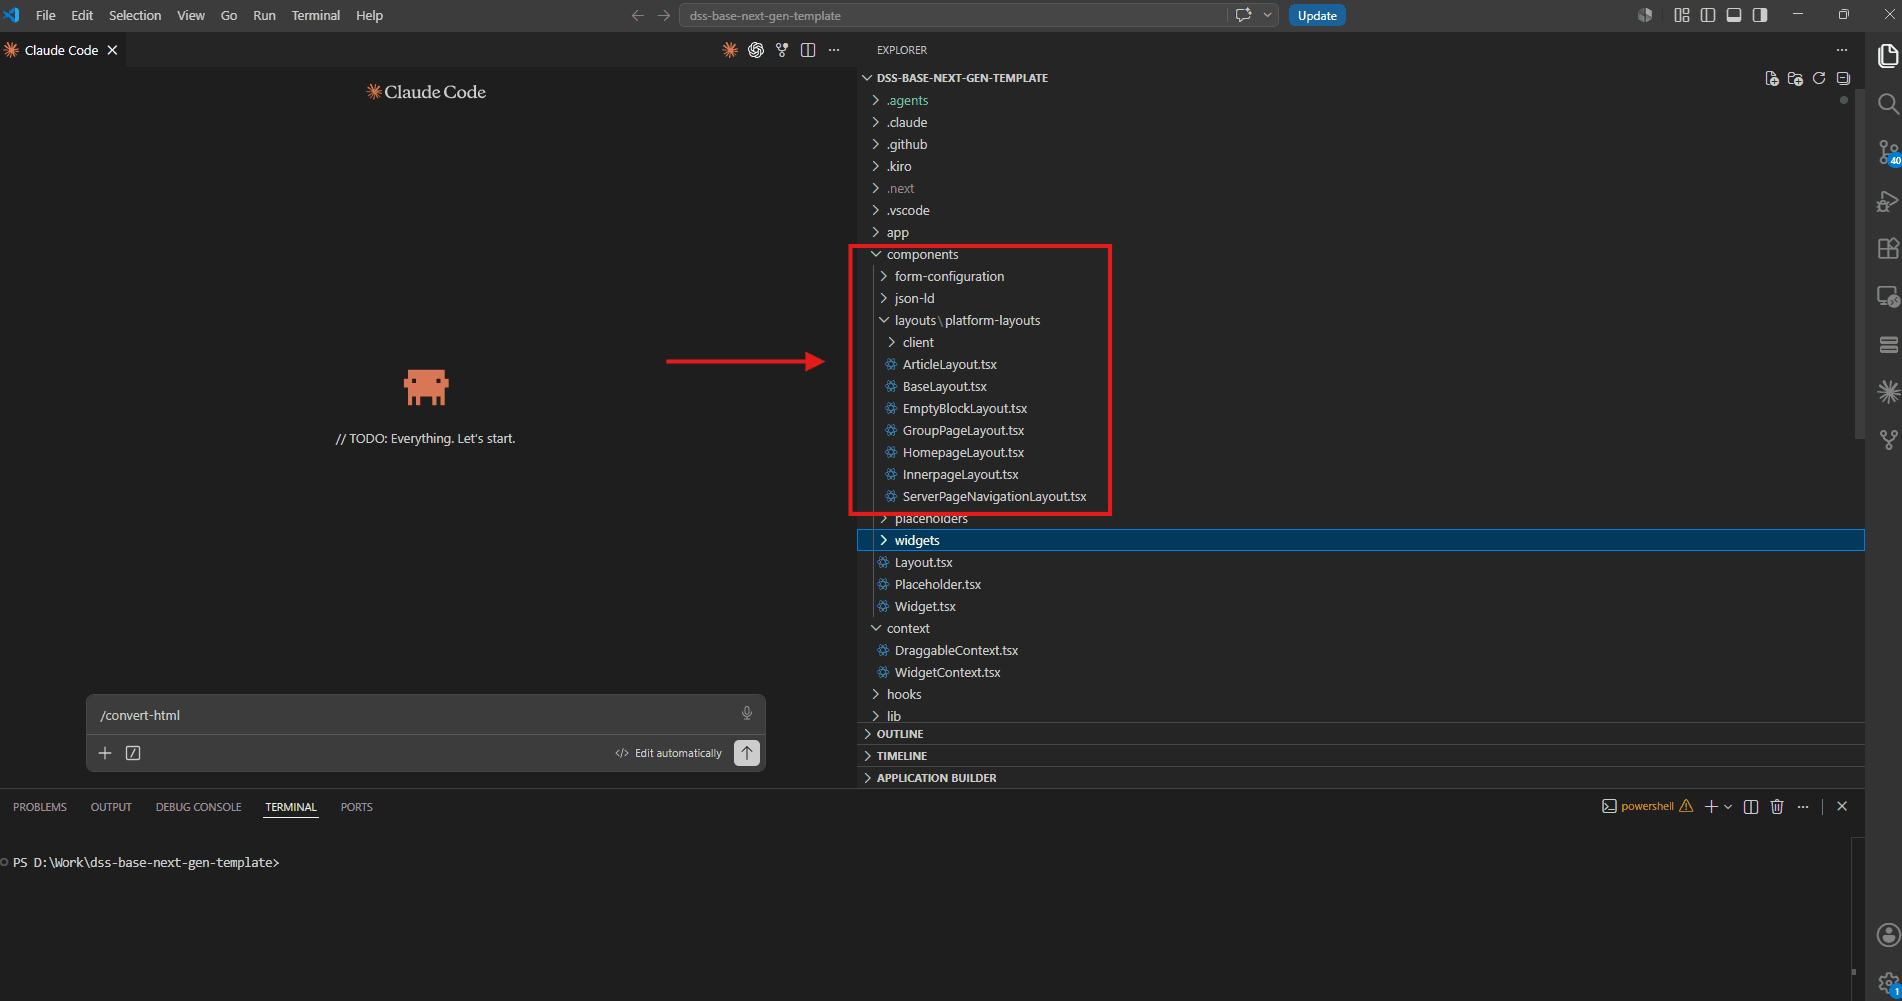The image size is (1902, 1001).
Task: Toggle Edit automatically permission mode
Action: pos(668,753)
